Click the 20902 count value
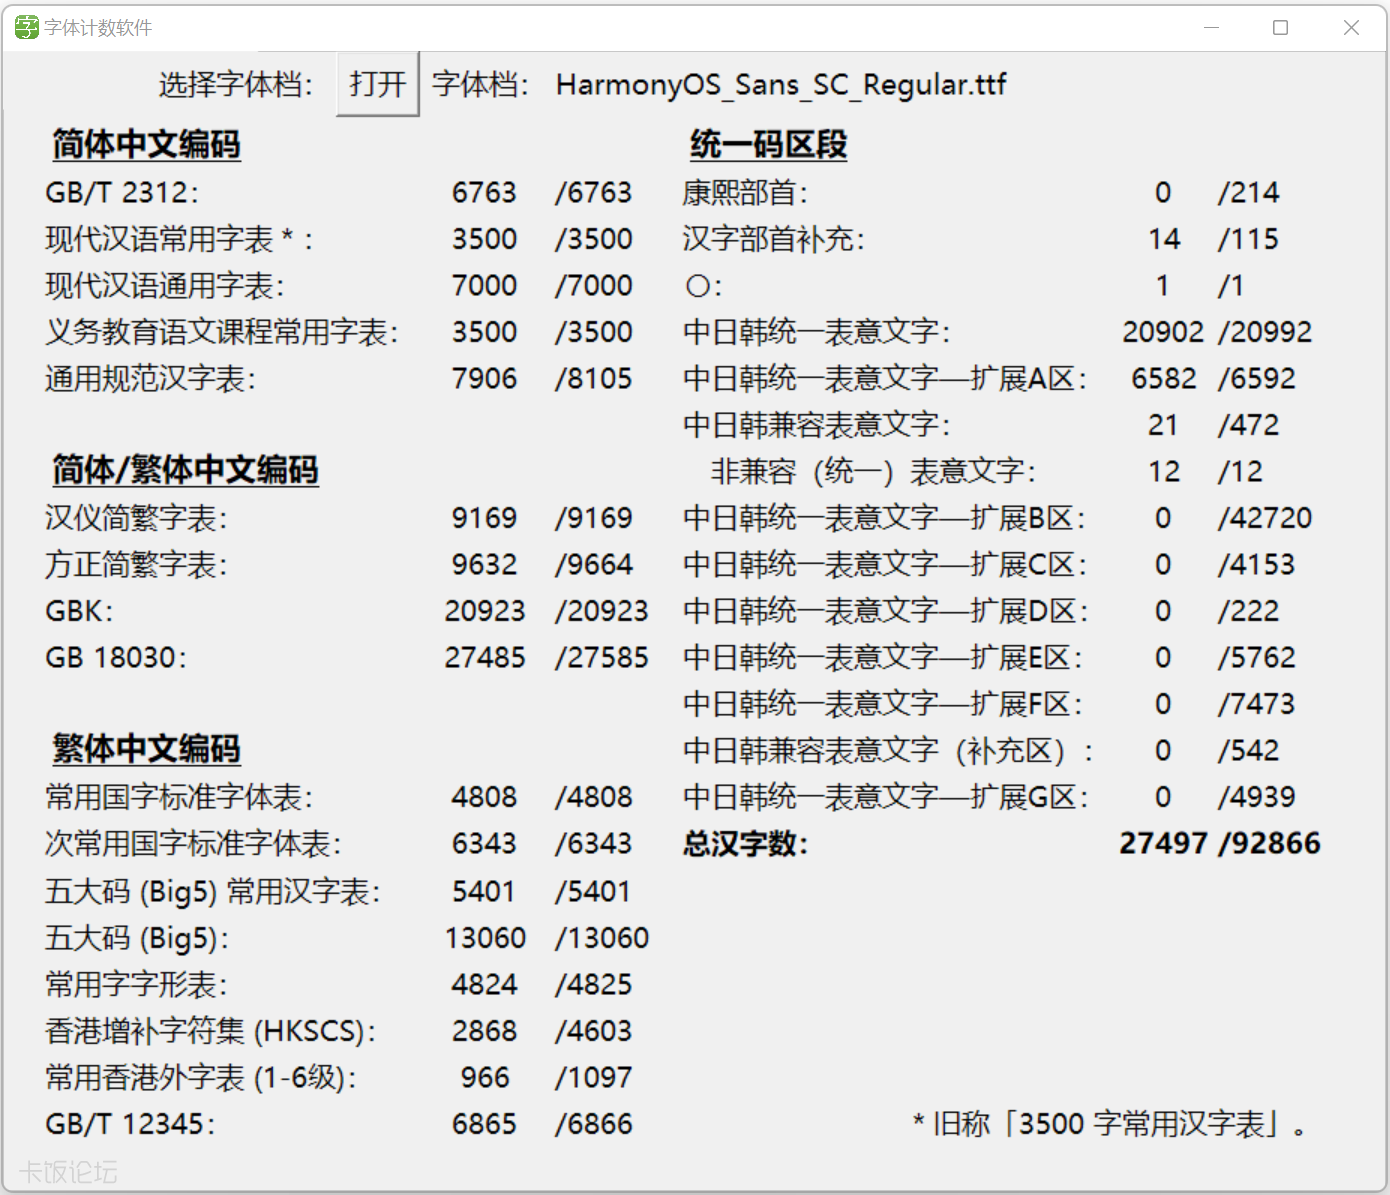Screen dimensions: 1390x1195 tap(1163, 332)
